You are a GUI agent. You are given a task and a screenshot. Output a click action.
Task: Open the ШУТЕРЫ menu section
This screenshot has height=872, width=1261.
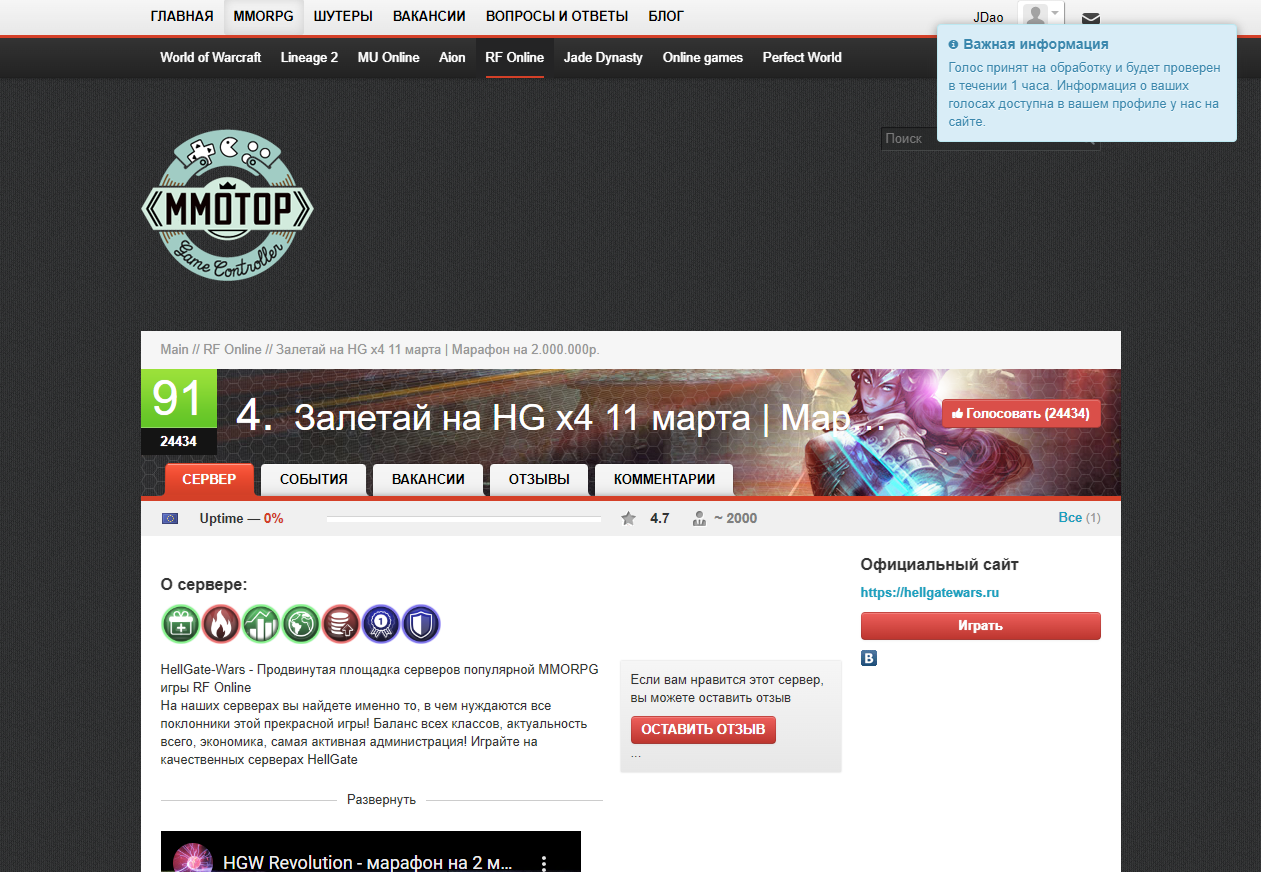tap(343, 16)
